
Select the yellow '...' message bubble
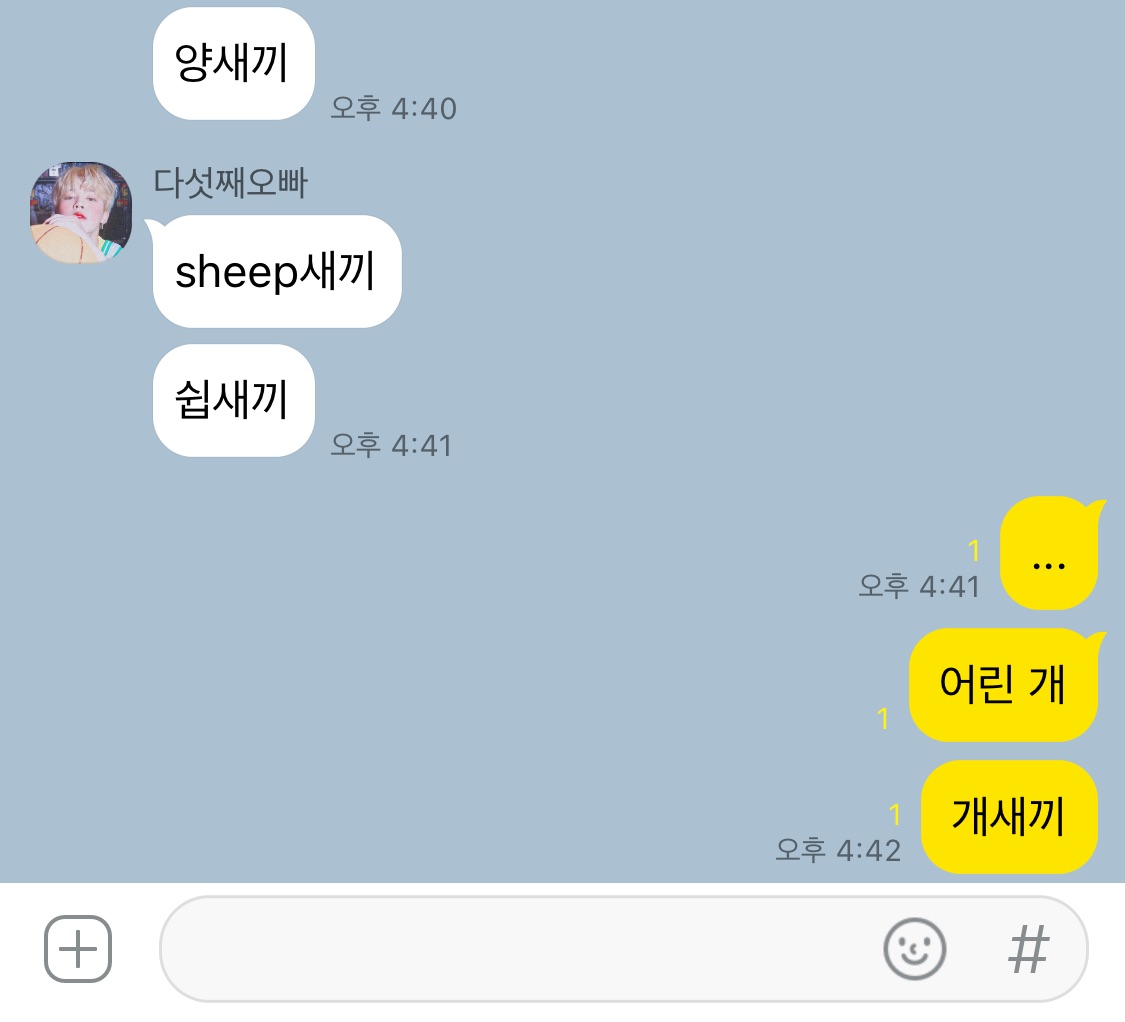1050,553
